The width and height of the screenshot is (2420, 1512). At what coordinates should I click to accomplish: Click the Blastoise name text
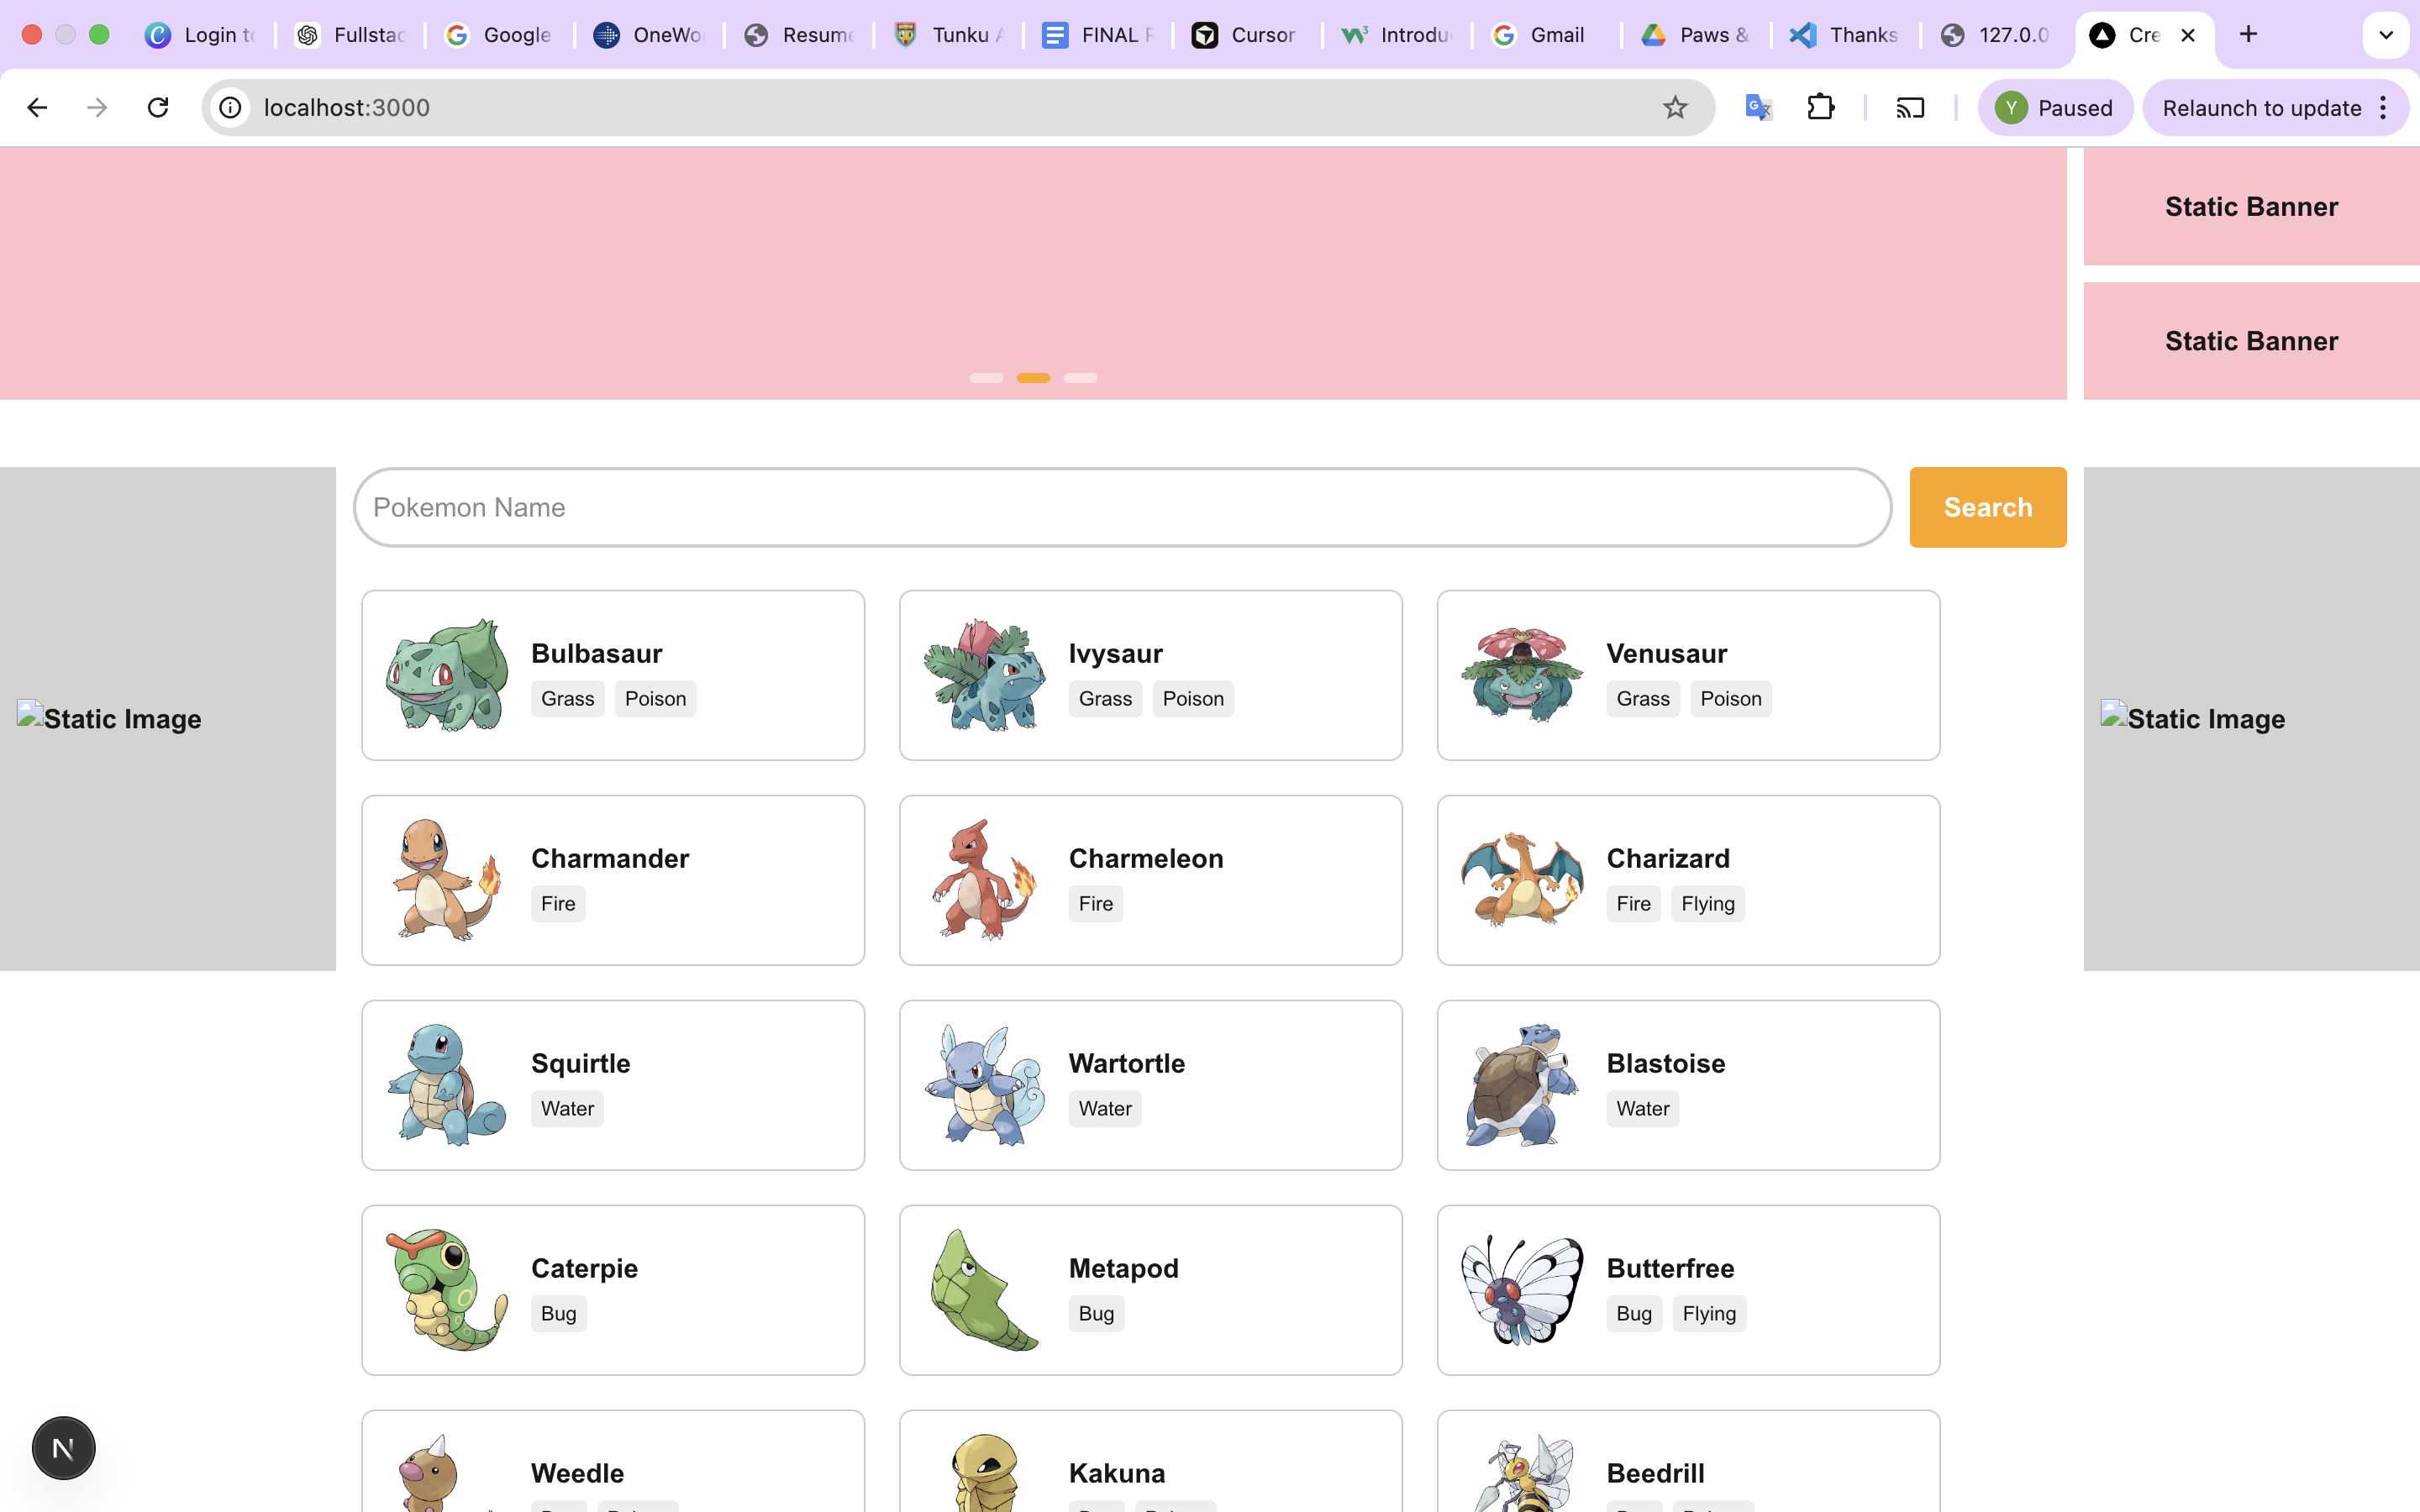1665,1064
